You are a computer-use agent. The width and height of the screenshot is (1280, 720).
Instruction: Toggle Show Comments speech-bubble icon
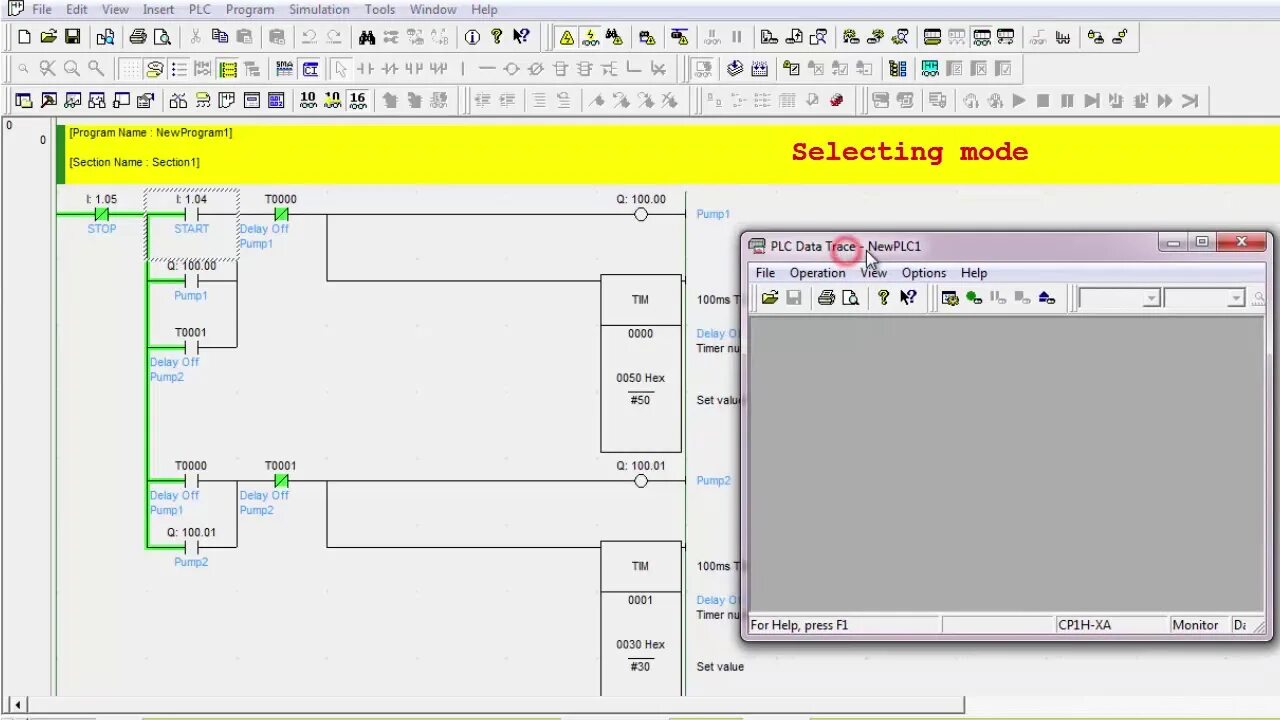(155, 69)
